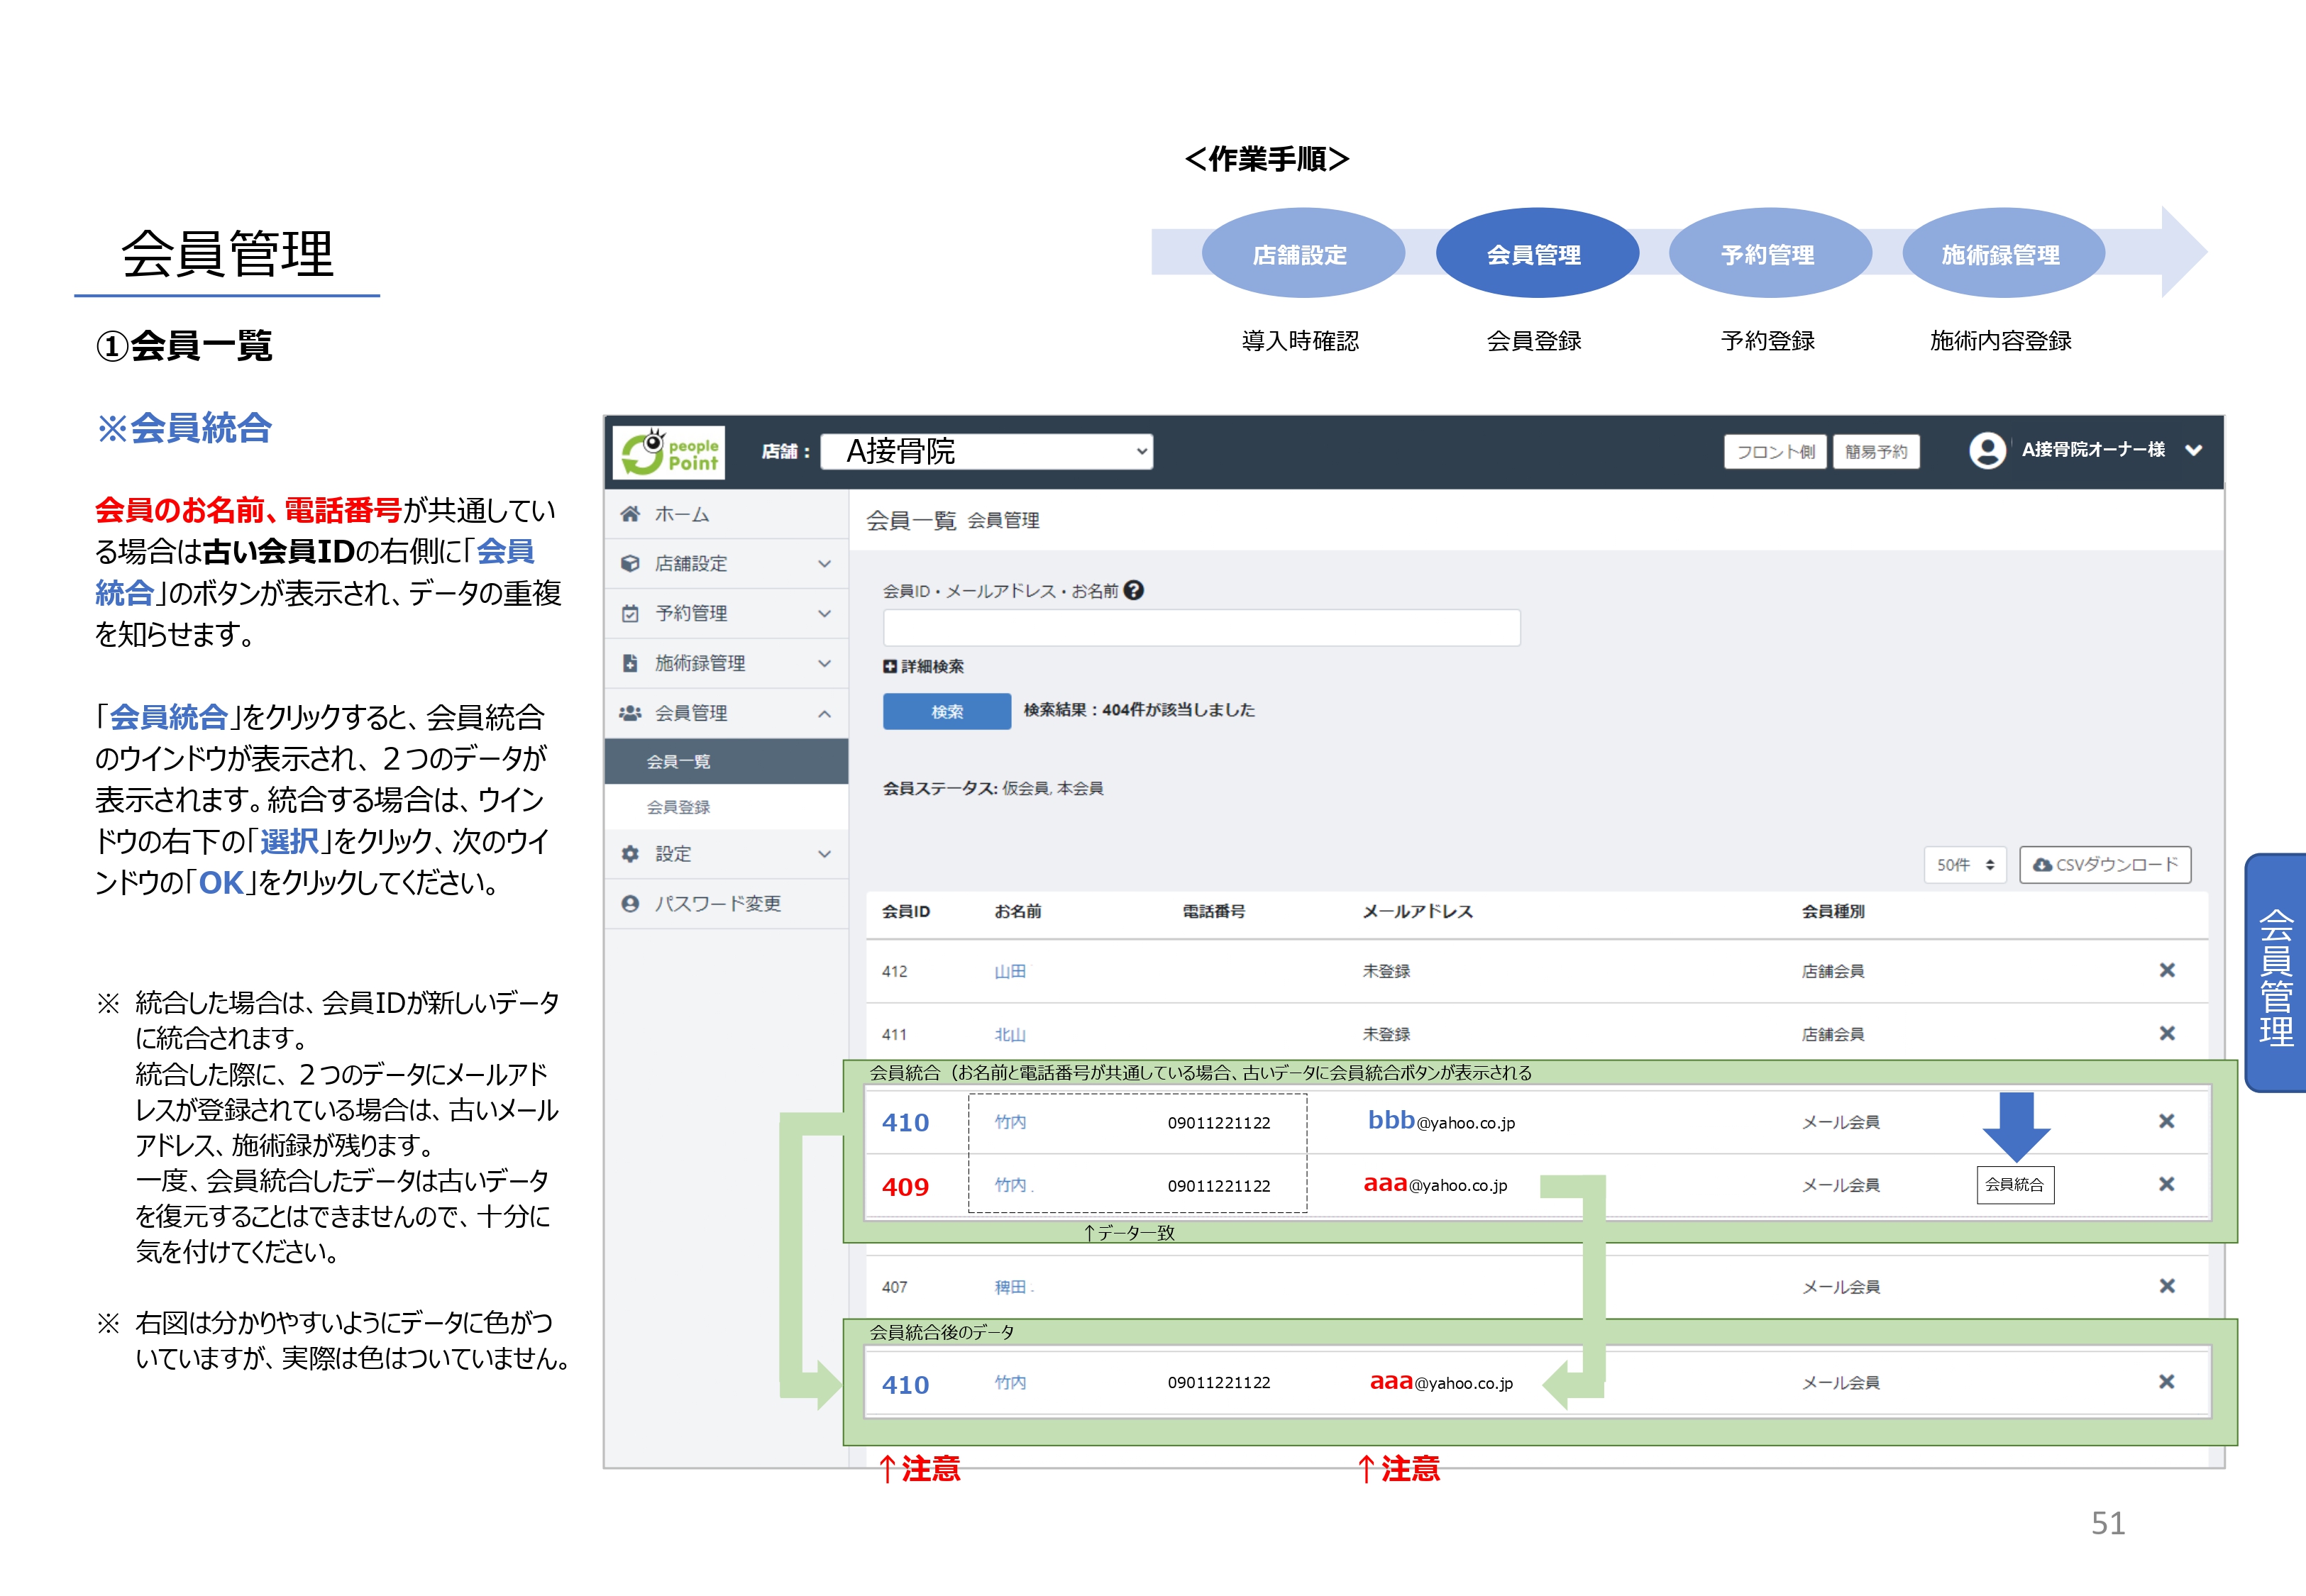Expand the 予約管理 sidebar chevron
Viewport: 2306px width, 1596px height.
[x=824, y=613]
